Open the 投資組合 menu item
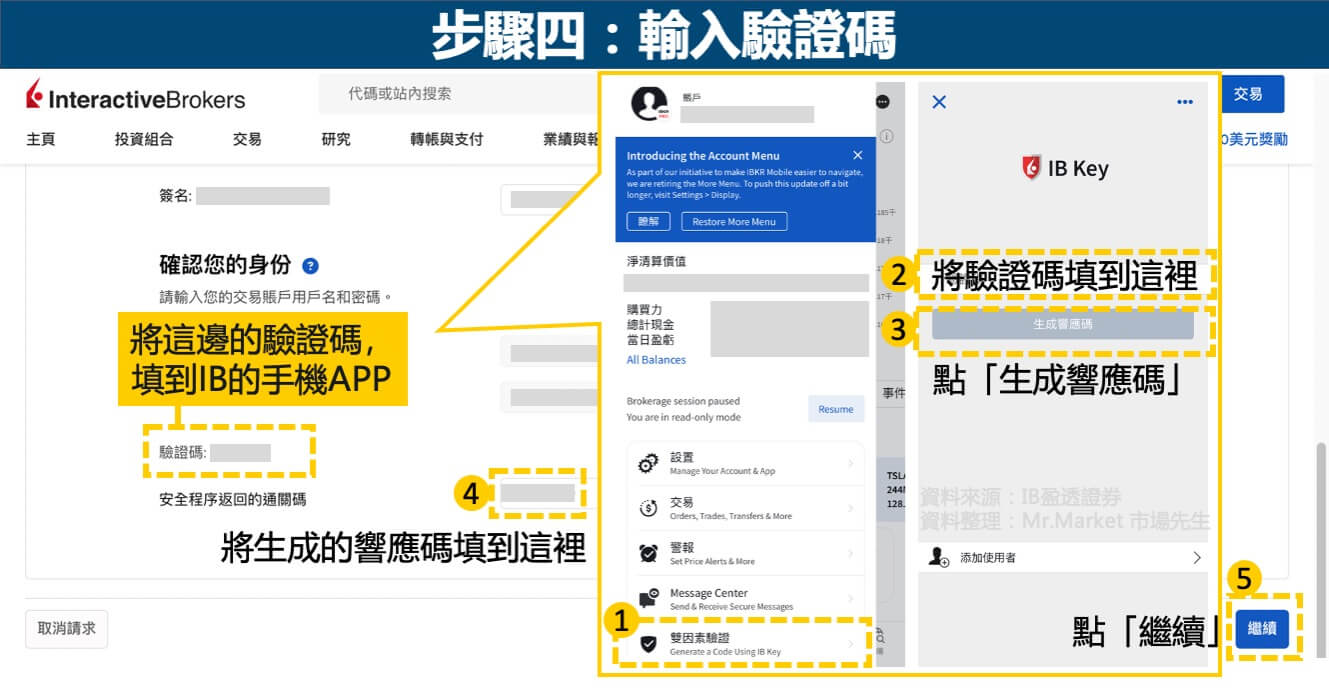This screenshot has height=696, width=1329. click(x=144, y=139)
